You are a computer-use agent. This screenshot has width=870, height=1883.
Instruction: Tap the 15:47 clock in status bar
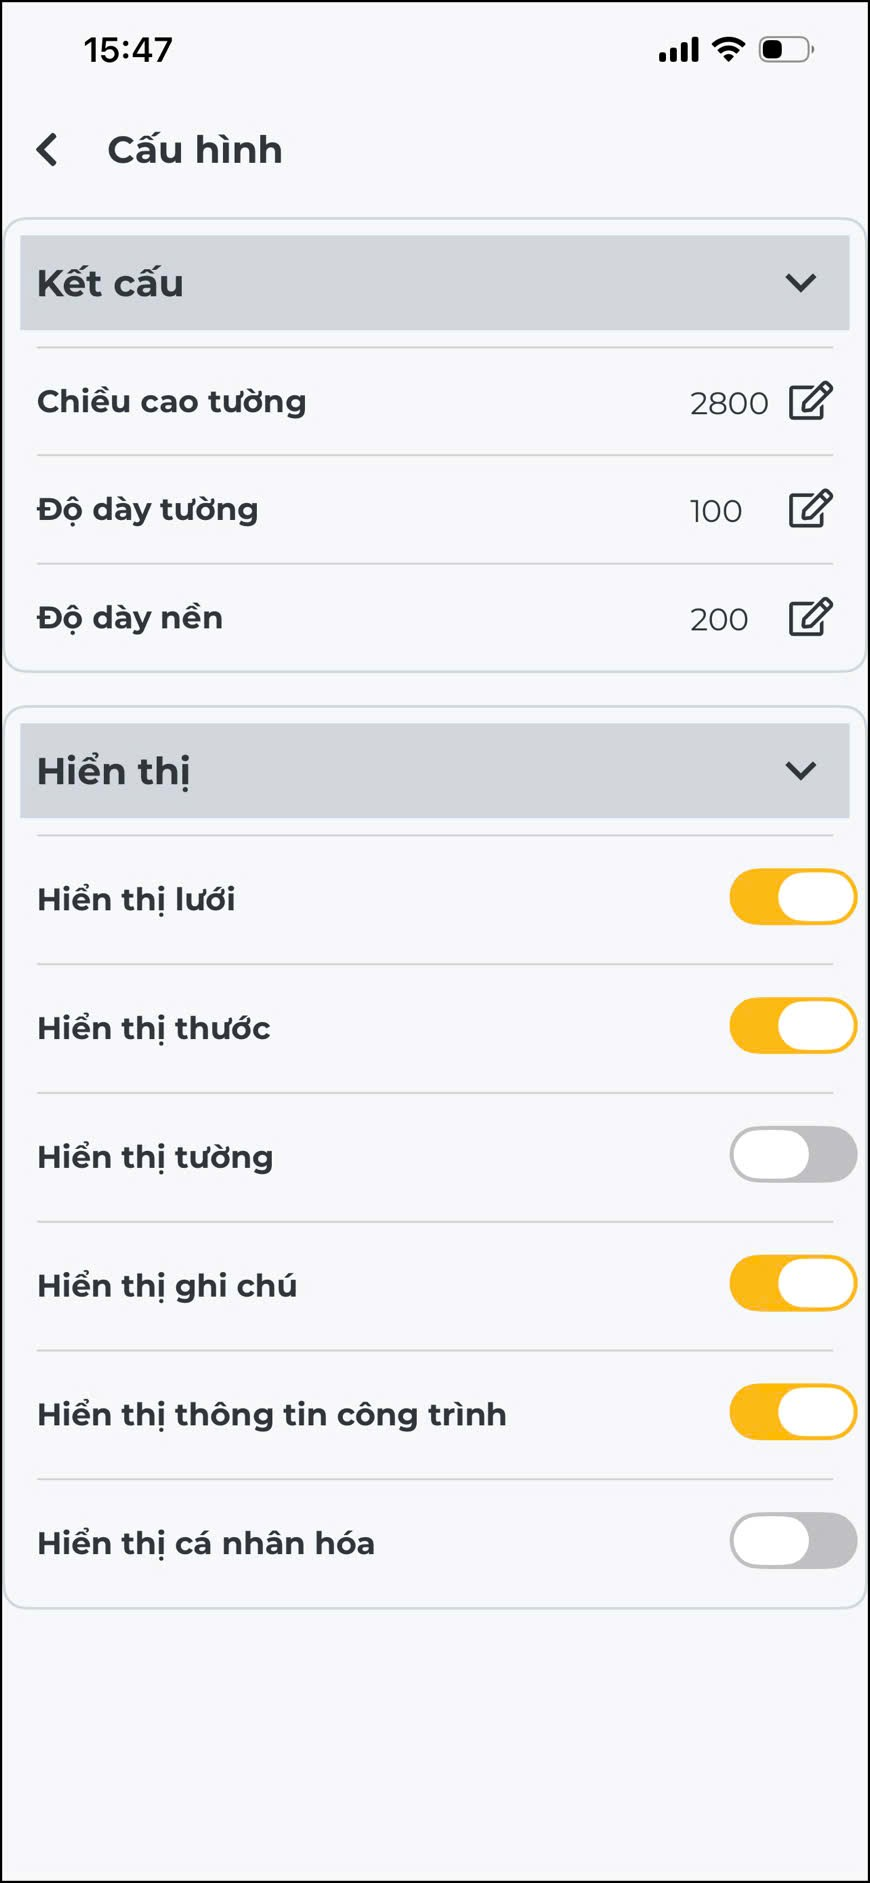(x=128, y=50)
